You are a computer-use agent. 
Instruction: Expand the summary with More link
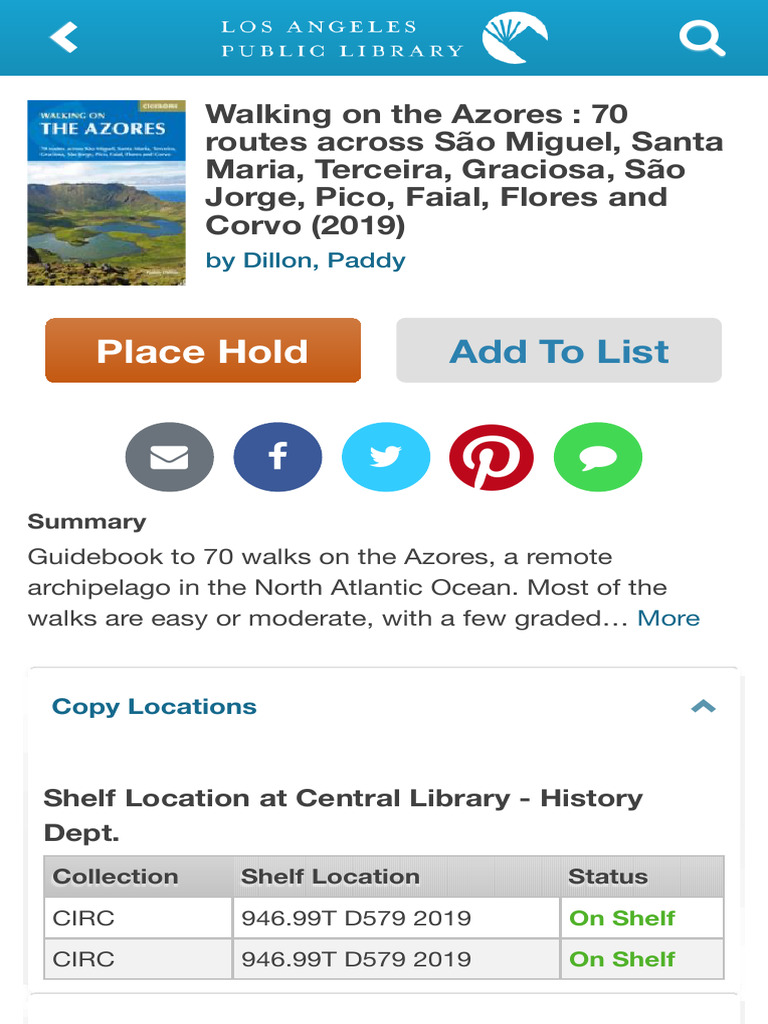(x=668, y=618)
